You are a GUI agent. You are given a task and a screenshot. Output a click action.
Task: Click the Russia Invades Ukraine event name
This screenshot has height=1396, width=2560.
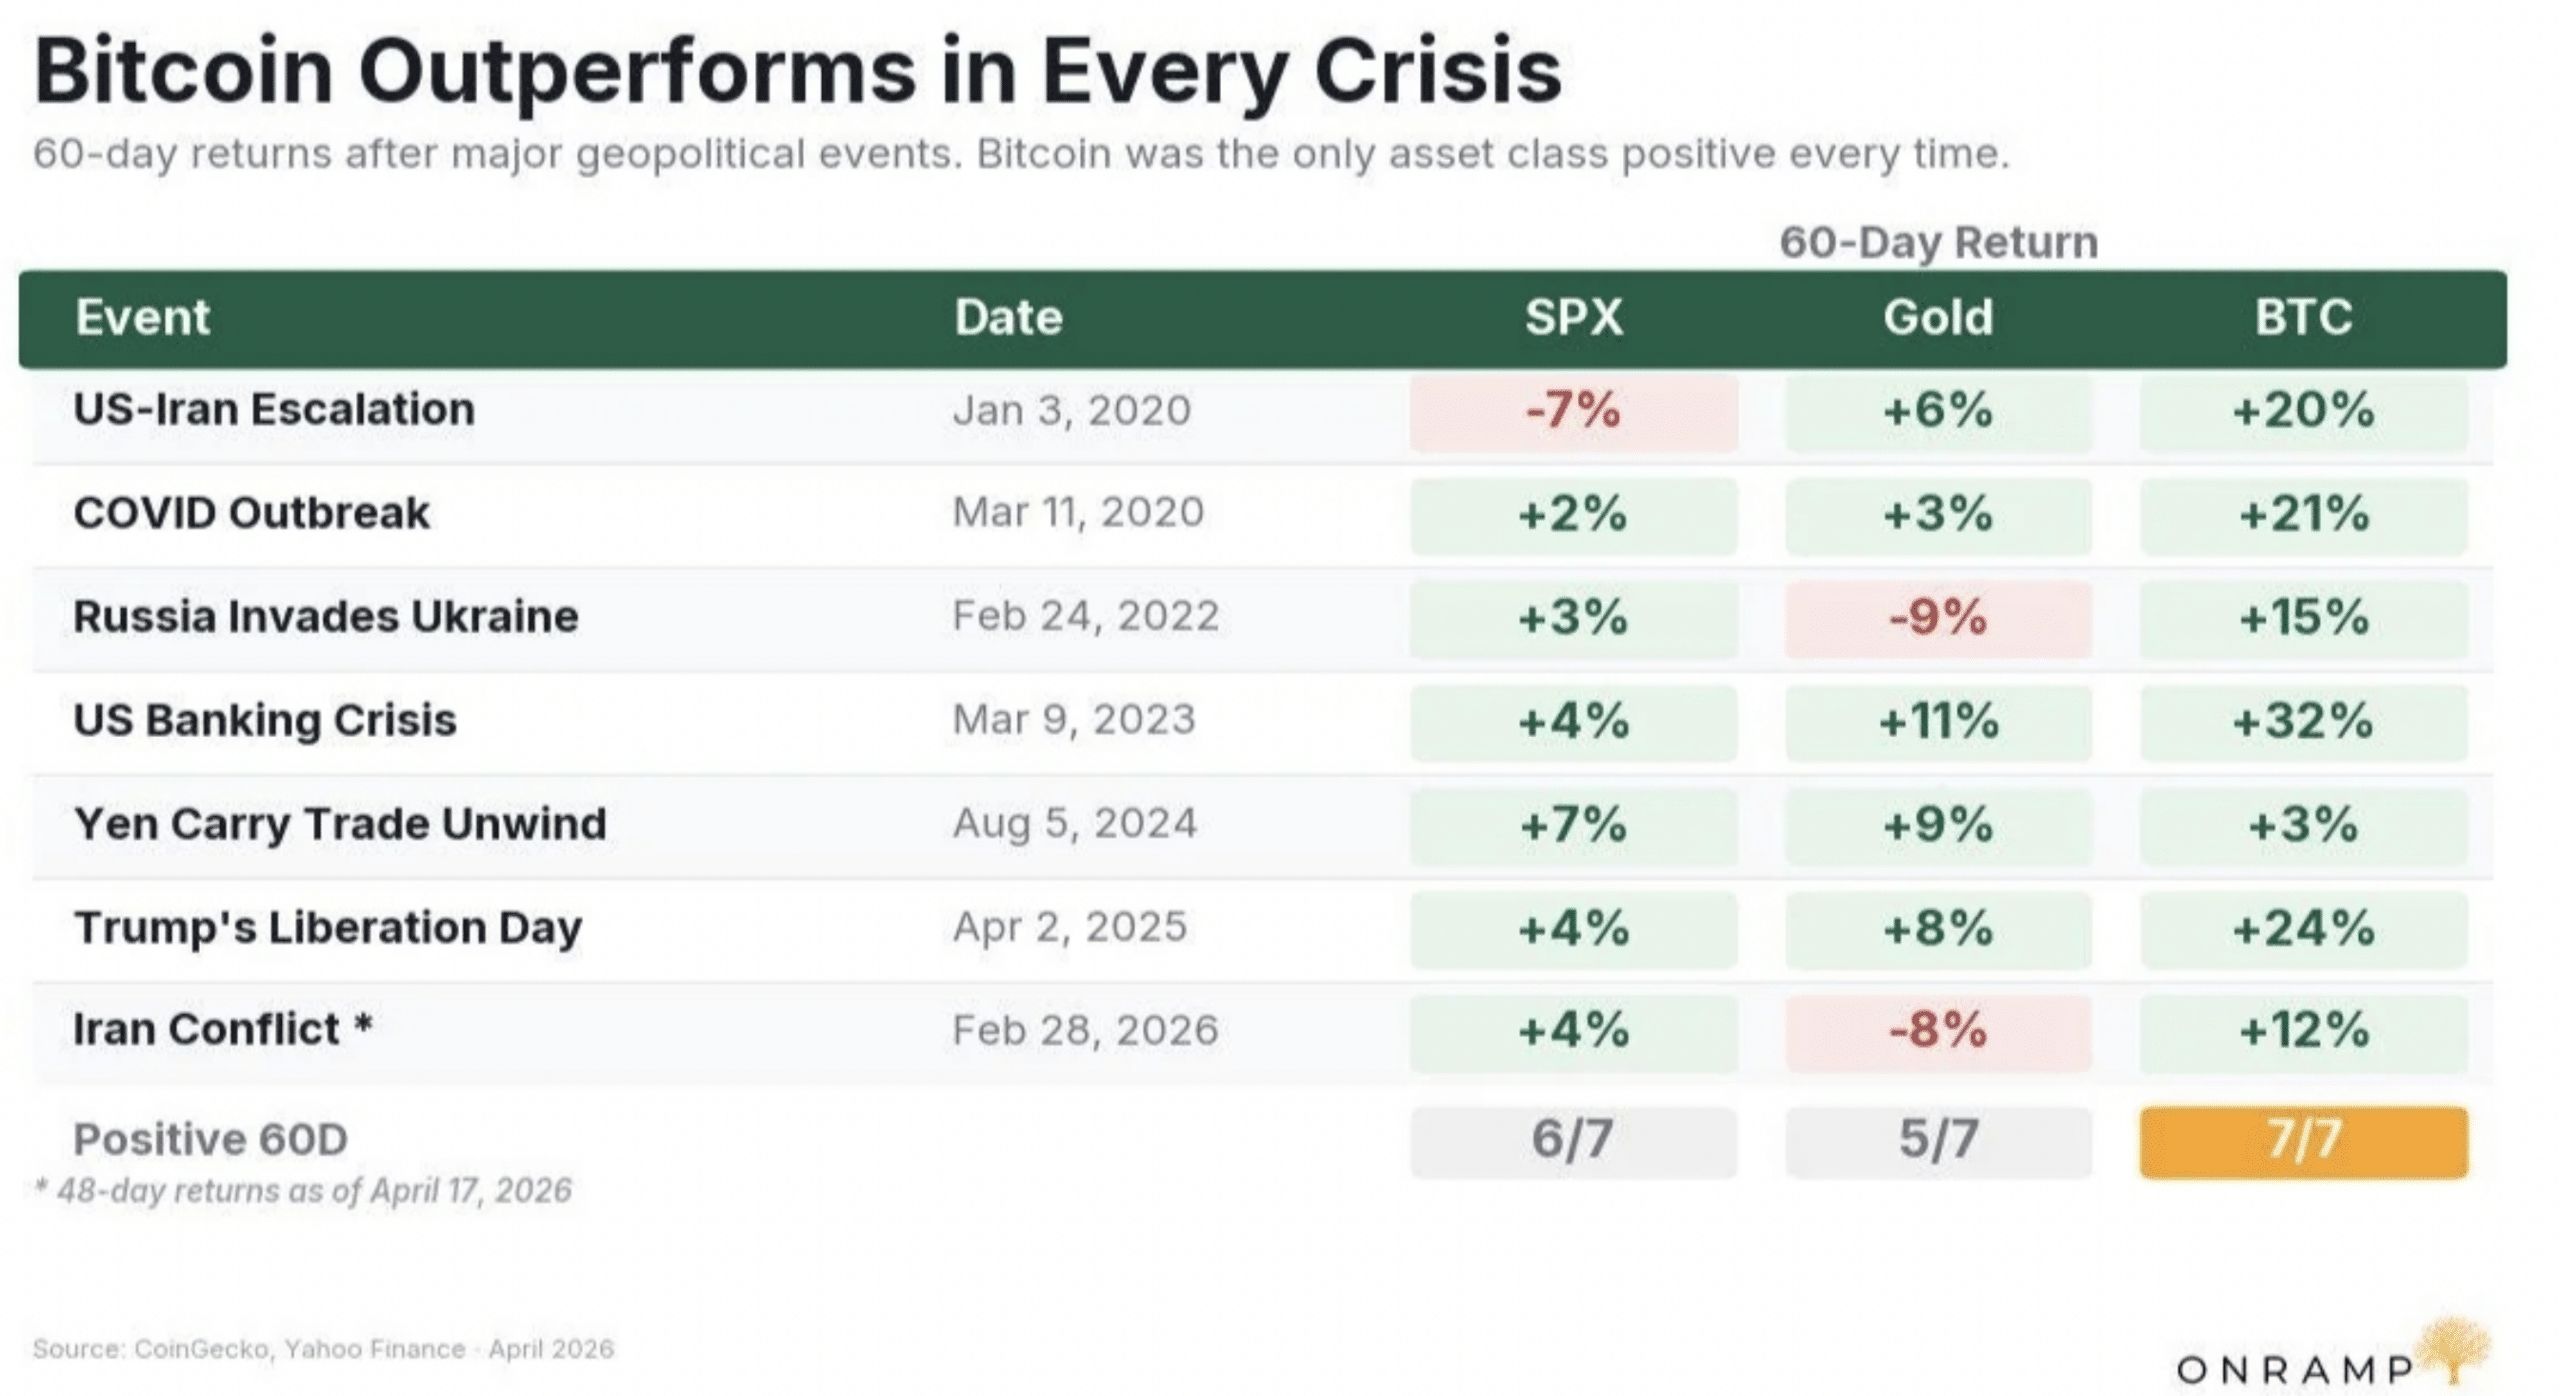[x=326, y=617]
